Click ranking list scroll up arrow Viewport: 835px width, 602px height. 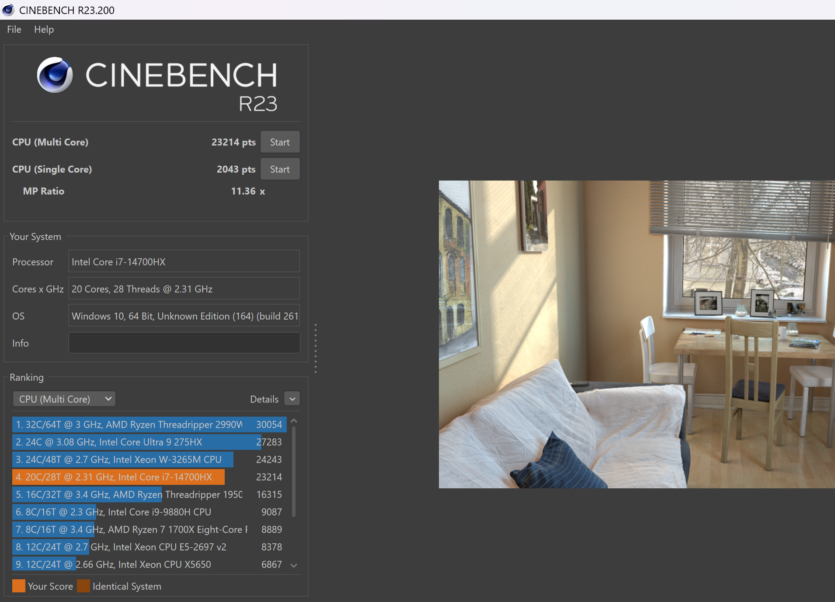tap(293, 421)
